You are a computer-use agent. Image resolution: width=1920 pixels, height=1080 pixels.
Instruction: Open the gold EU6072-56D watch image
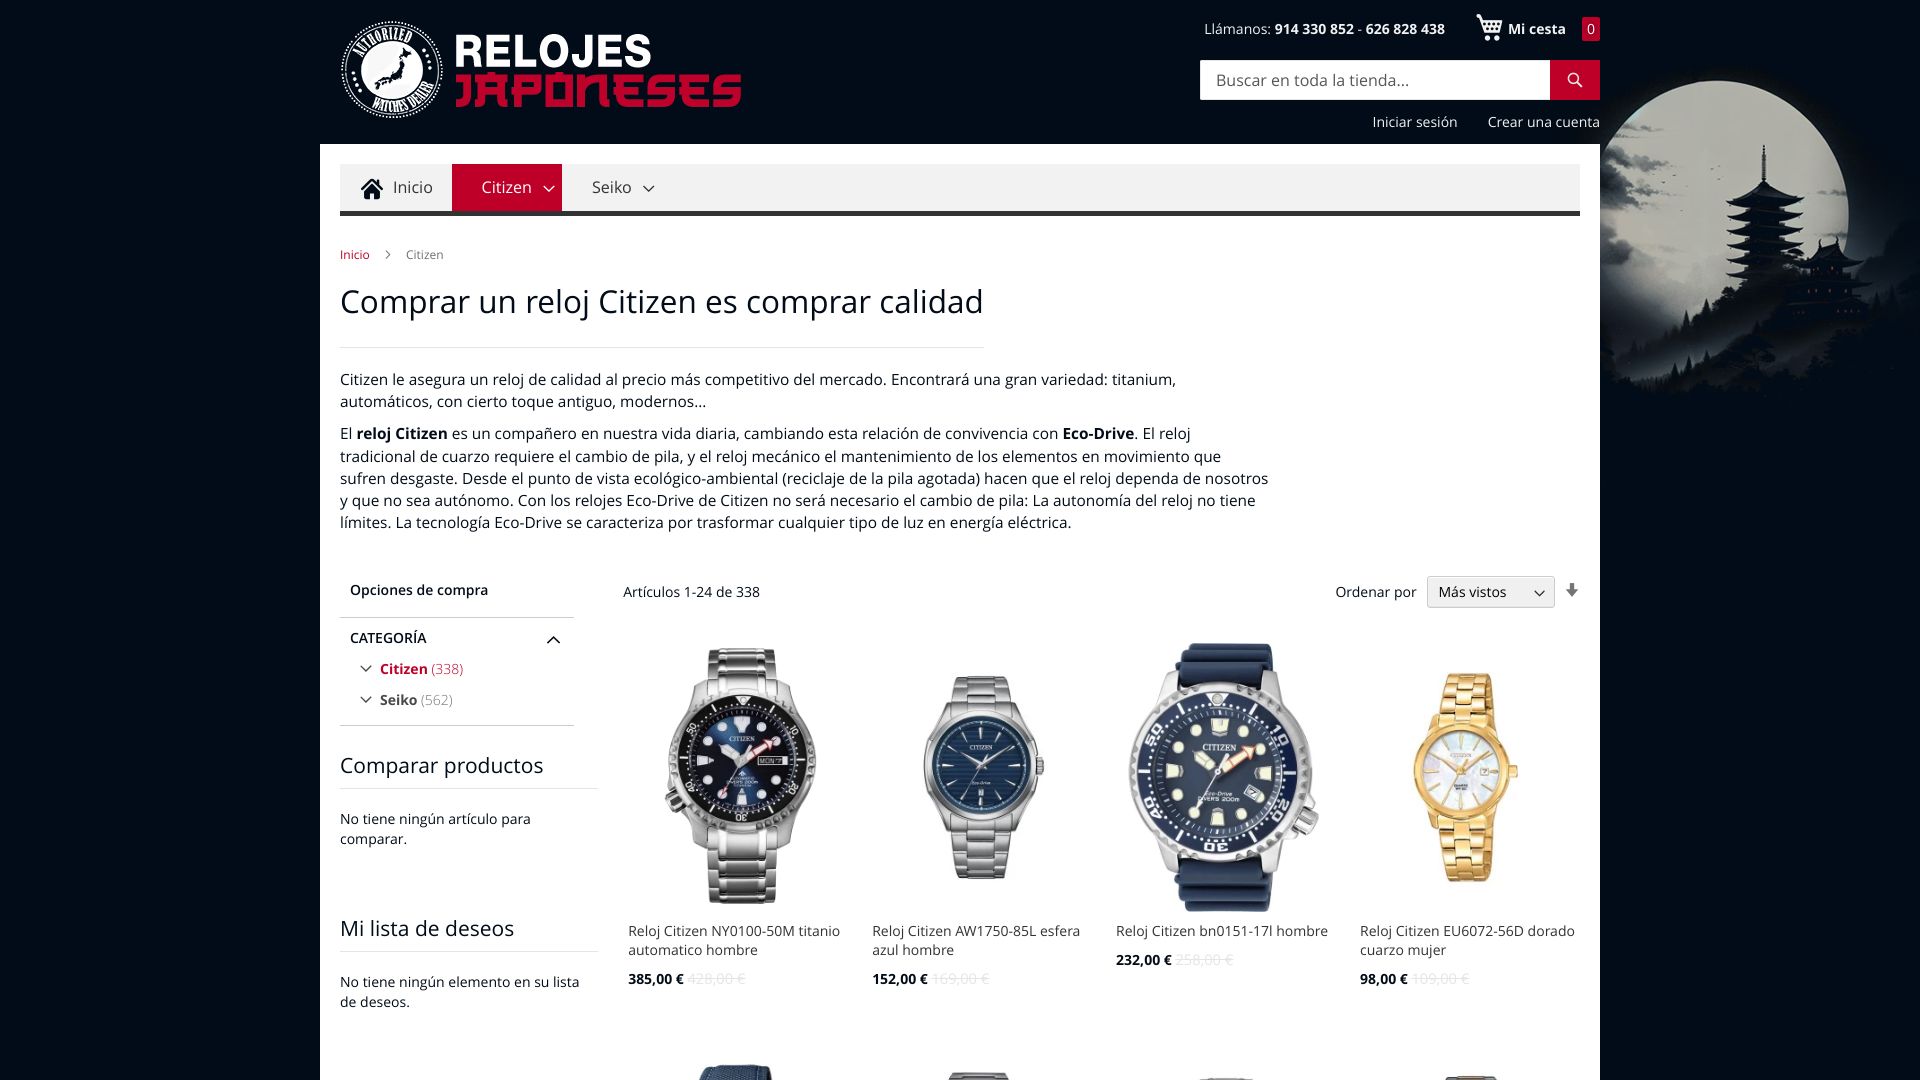pos(1466,776)
